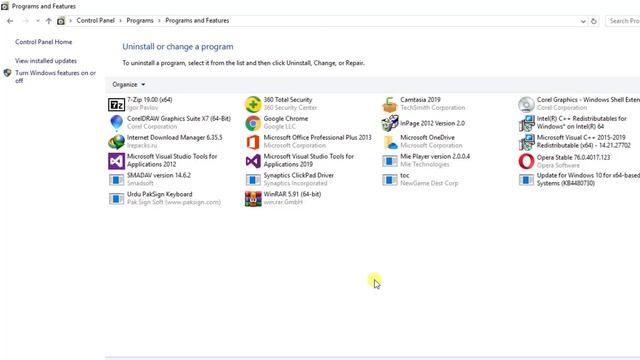Open the Organize dropdown menu
The height and width of the screenshot is (360, 640).
click(x=129, y=84)
